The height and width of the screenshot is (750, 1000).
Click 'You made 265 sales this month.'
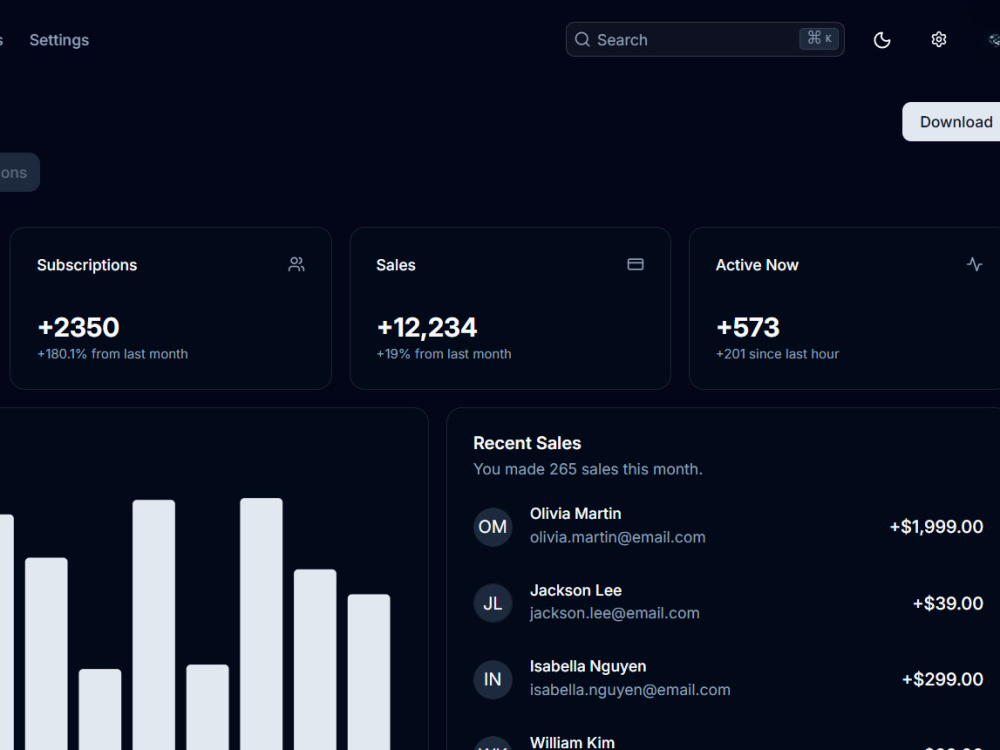click(x=587, y=469)
